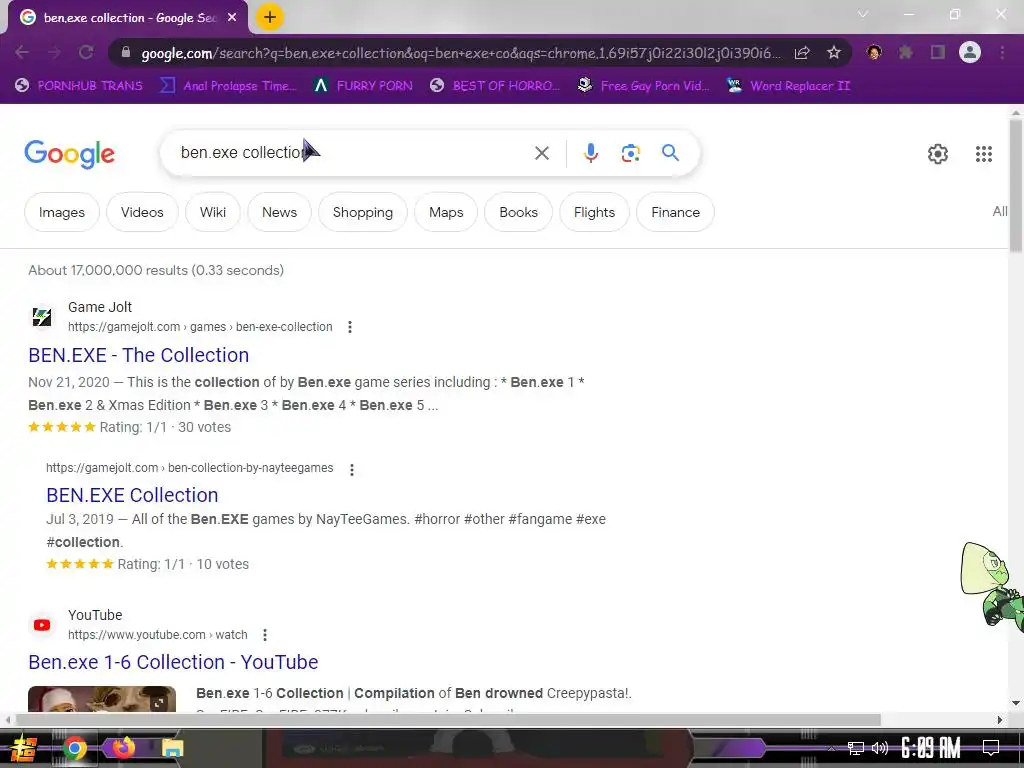Viewport: 1024px width, 768px height.
Task: Click the taskbar clock showing 6:09 AM
Action: pos(931,748)
